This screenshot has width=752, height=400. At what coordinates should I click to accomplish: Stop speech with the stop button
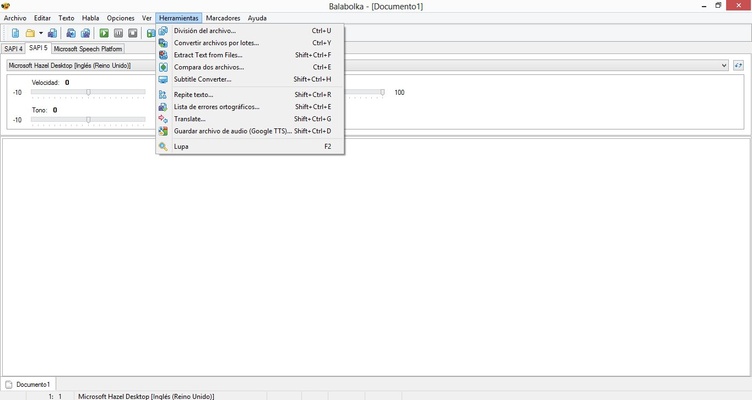point(133,33)
